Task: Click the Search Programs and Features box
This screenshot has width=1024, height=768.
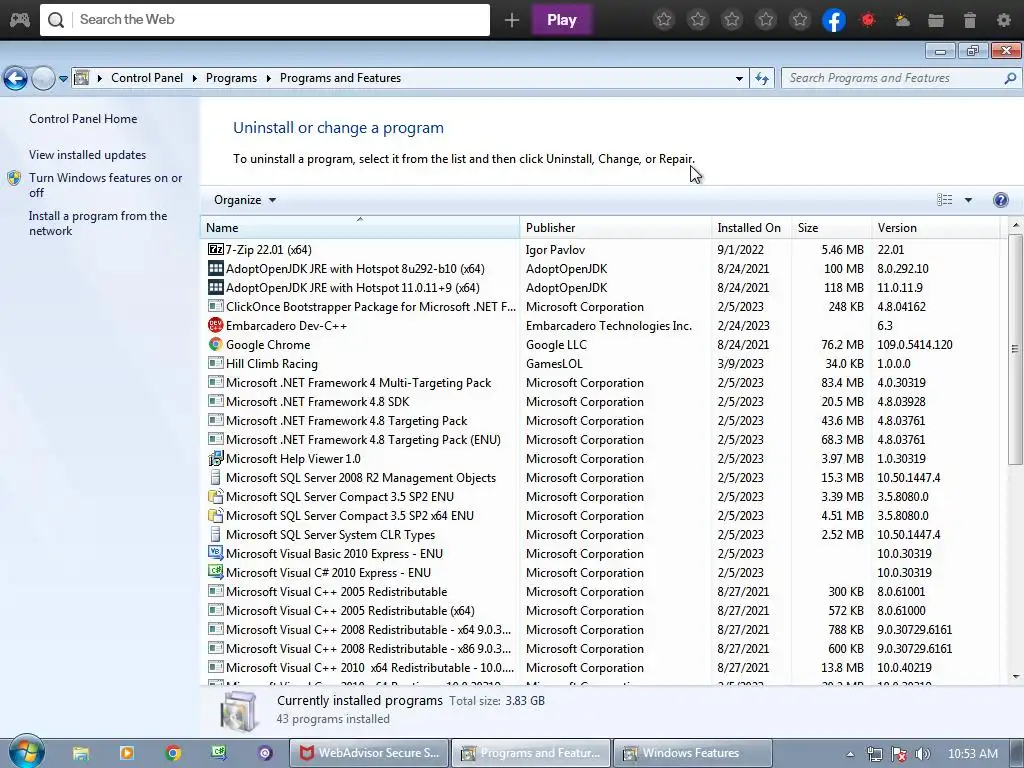Action: coord(900,78)
